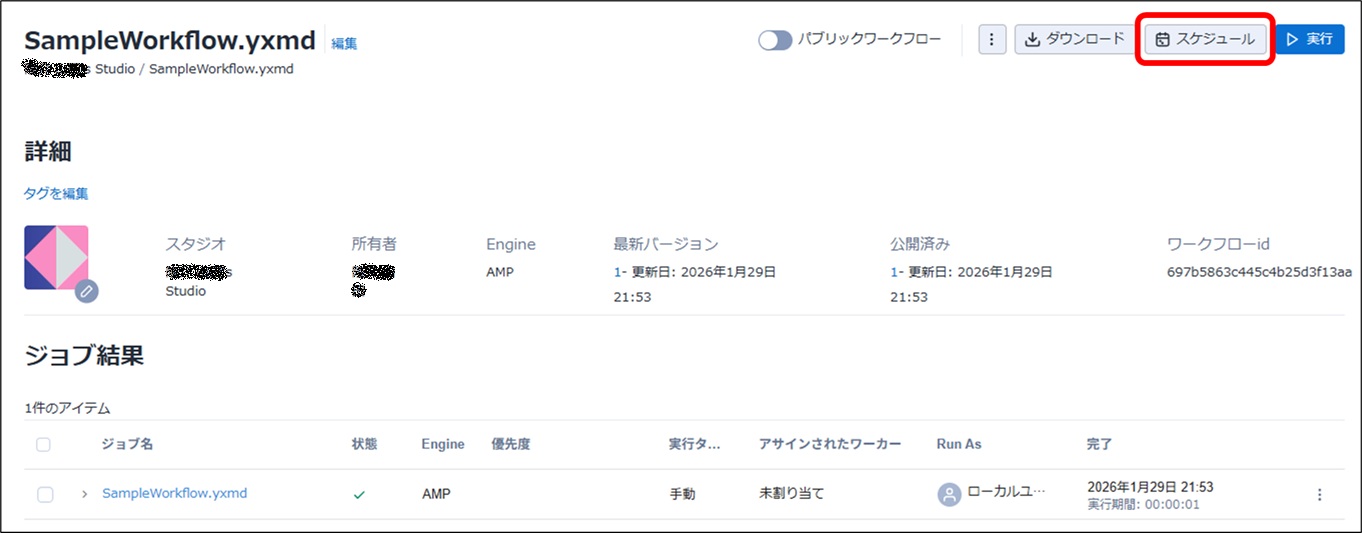Sort by the 完了 column header
The height and width of the screenshot is (533, 1362).
(x=1099, y=444)
